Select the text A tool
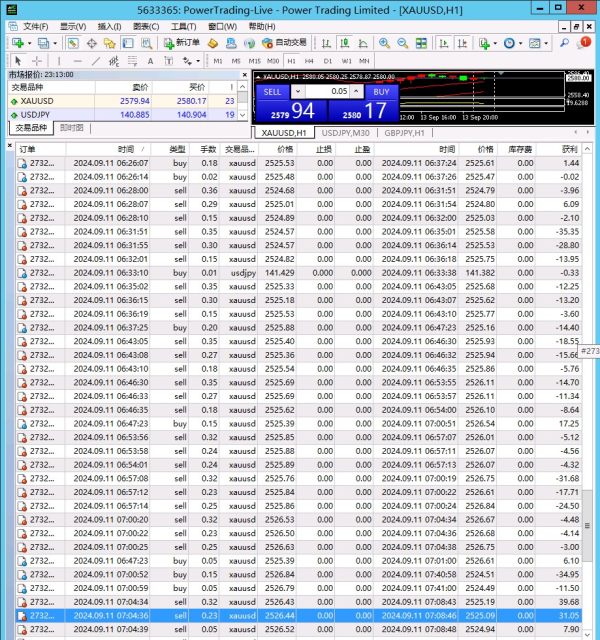This screenshot has height=640, width=600. pos(150,61)
